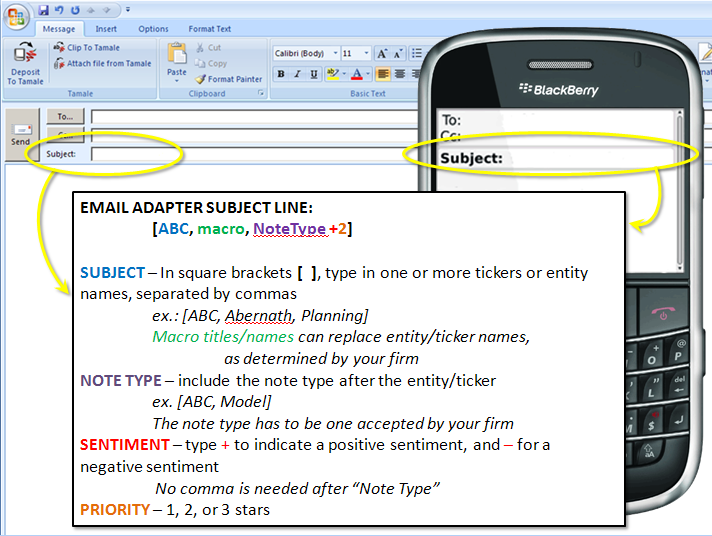Click Attach file from Tamale
This screenshot has width=712, height=536.
click(103, 64)
